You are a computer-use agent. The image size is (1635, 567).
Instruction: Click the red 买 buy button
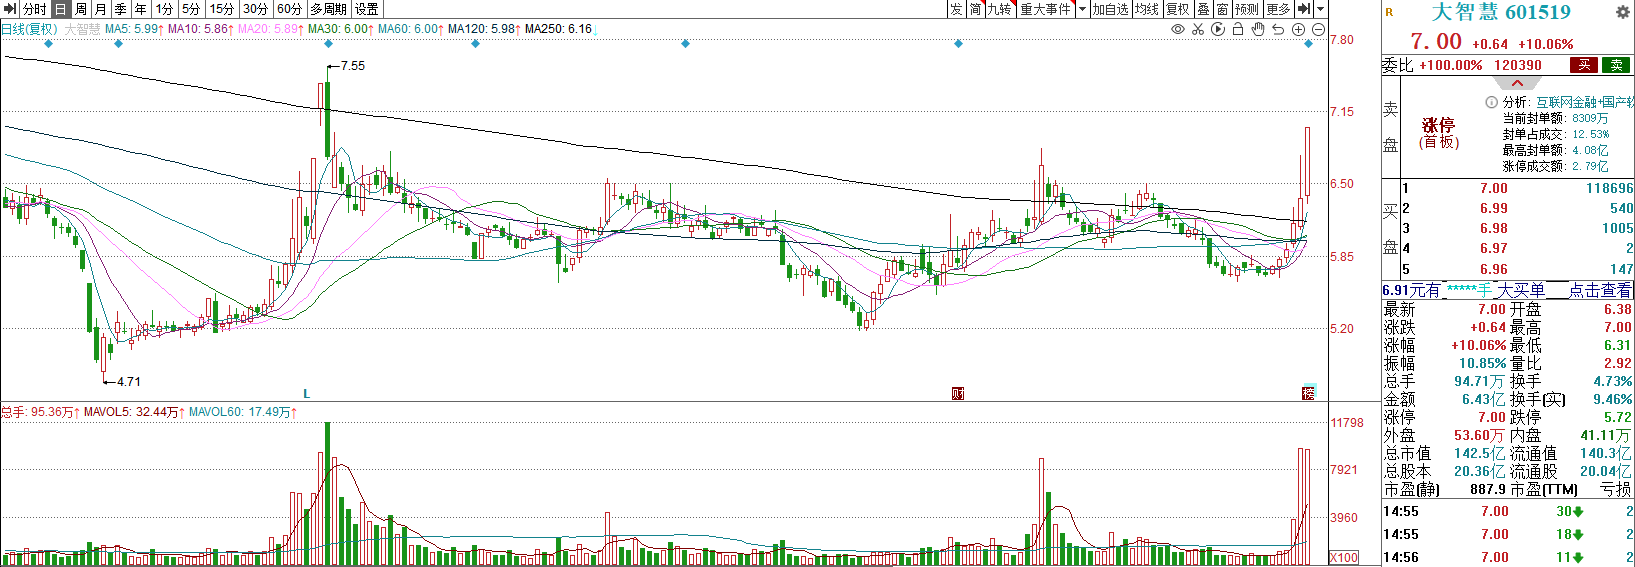click(x=1583, y=65)
